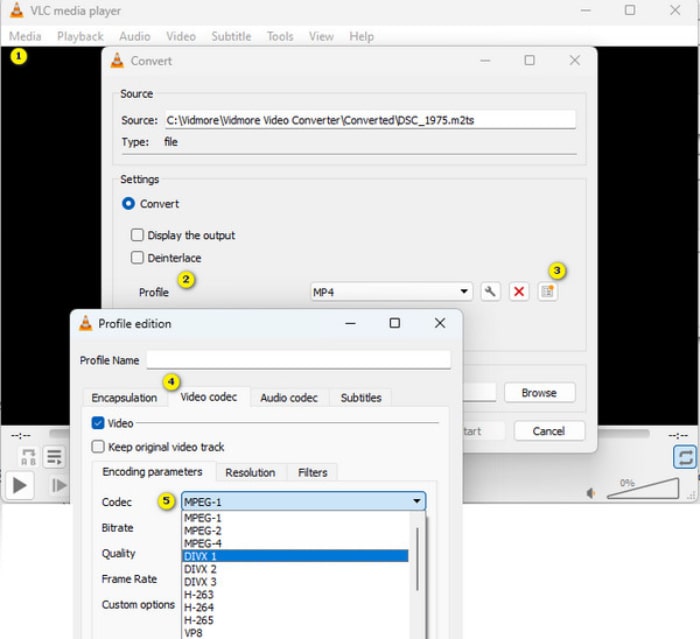This screenshot has width=700, height=639.
Task: Click the Source path field
Action: click(x=370, y=120)
